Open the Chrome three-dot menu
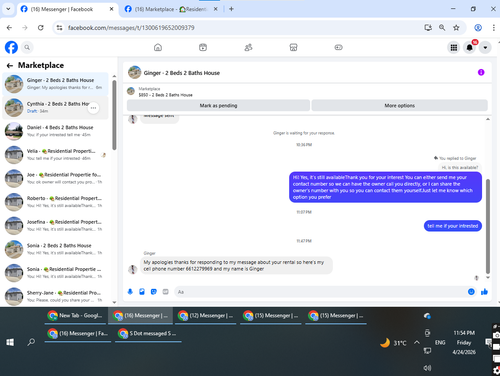 pos(493,28)
